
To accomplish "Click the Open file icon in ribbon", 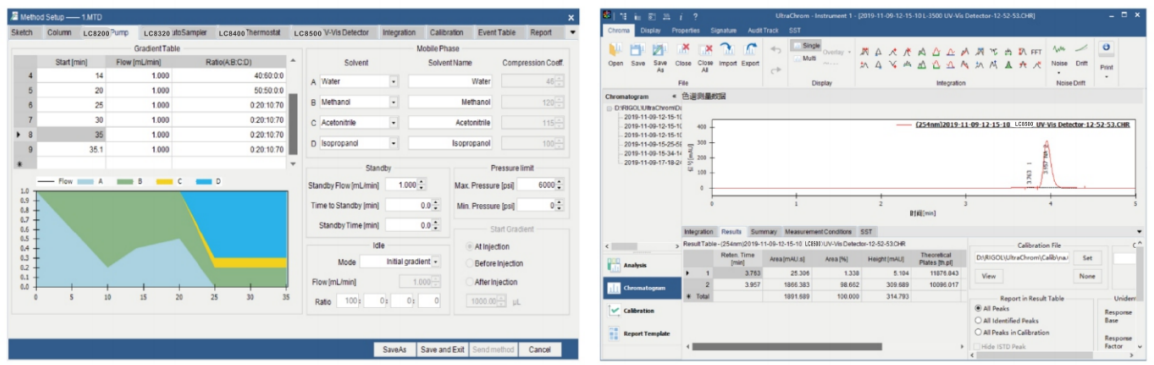I will [615, 50].
